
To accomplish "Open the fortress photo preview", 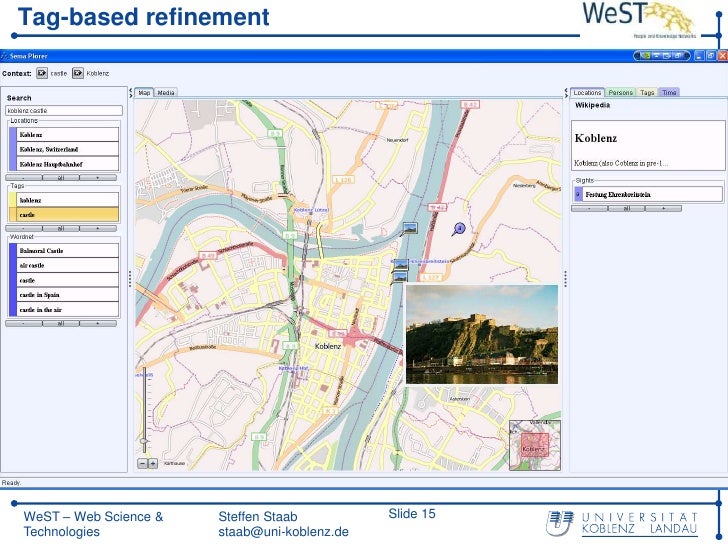I will tap(482, 334).
